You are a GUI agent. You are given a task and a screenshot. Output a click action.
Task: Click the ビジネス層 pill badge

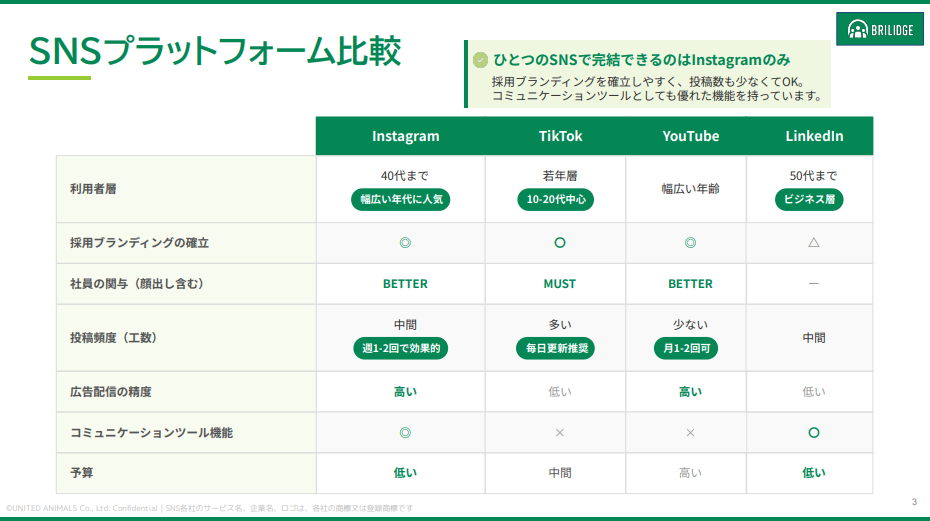(x=809, y=199)
